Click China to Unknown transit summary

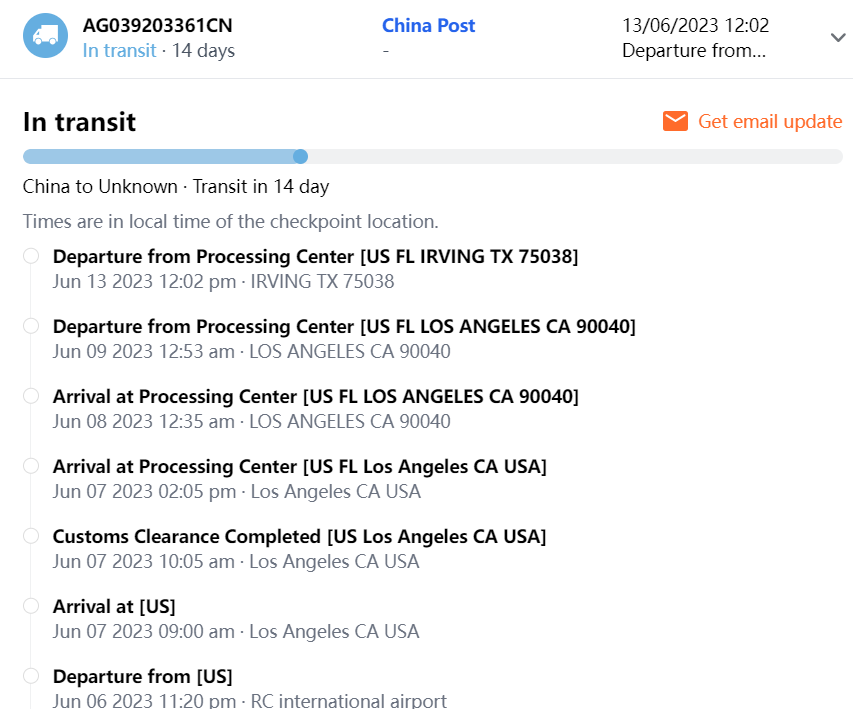tap(176, 186)
